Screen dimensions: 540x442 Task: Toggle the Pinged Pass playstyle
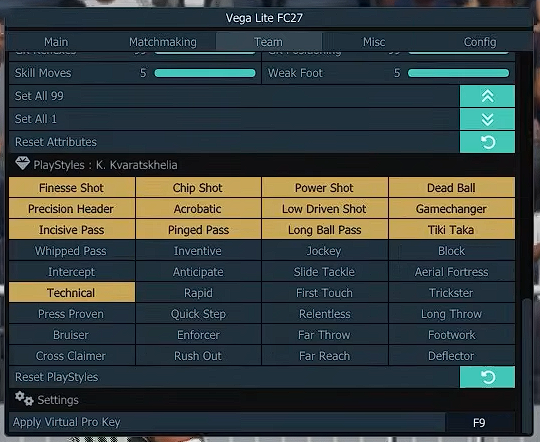coord(198,230)
